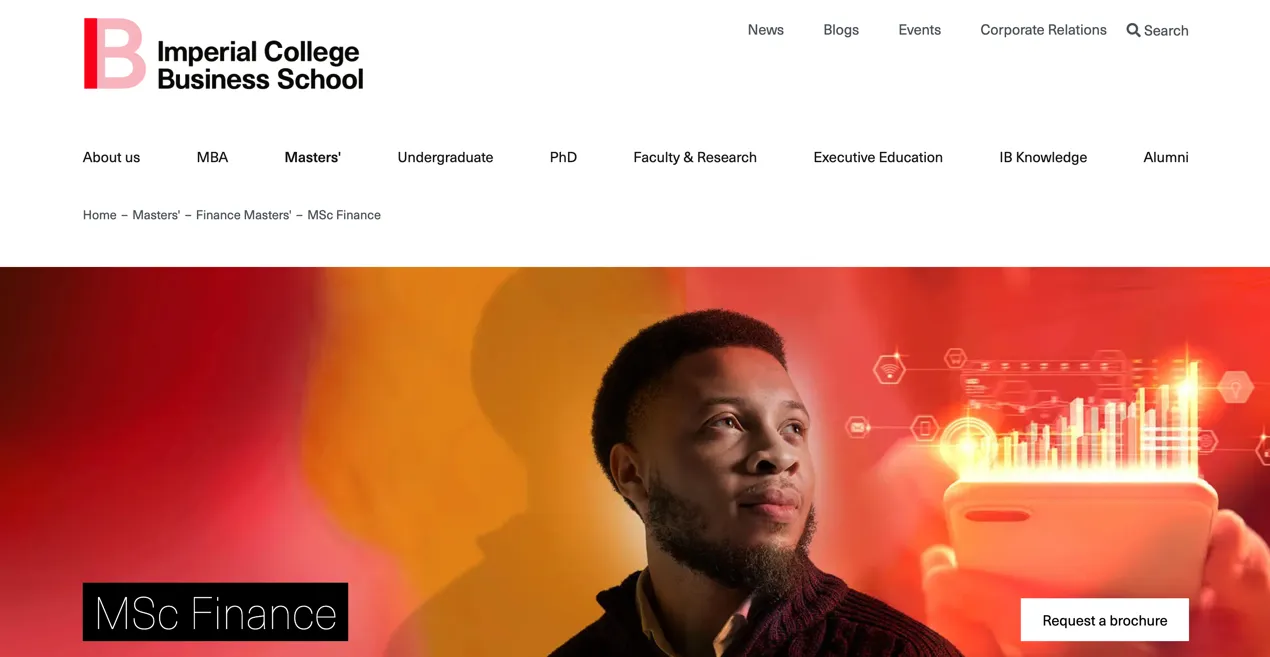Screen dimensions: 1270x657
Task: Select Executive Education in navigation
Action: [x=878, y=157]
